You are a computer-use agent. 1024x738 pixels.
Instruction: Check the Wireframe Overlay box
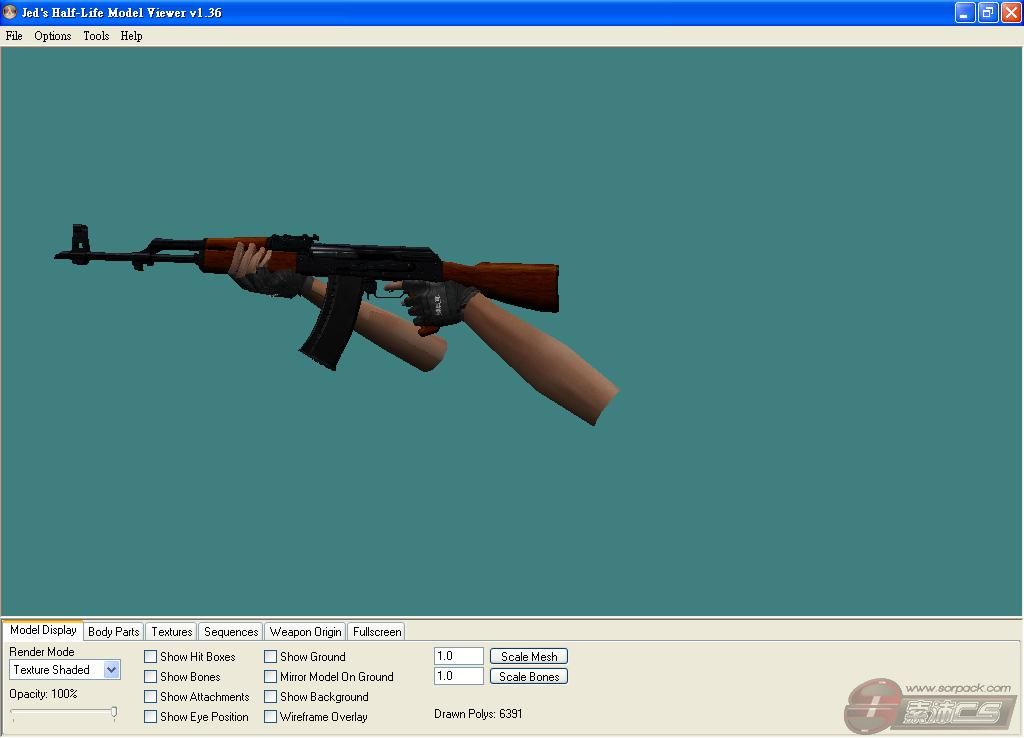coord(271,717)
